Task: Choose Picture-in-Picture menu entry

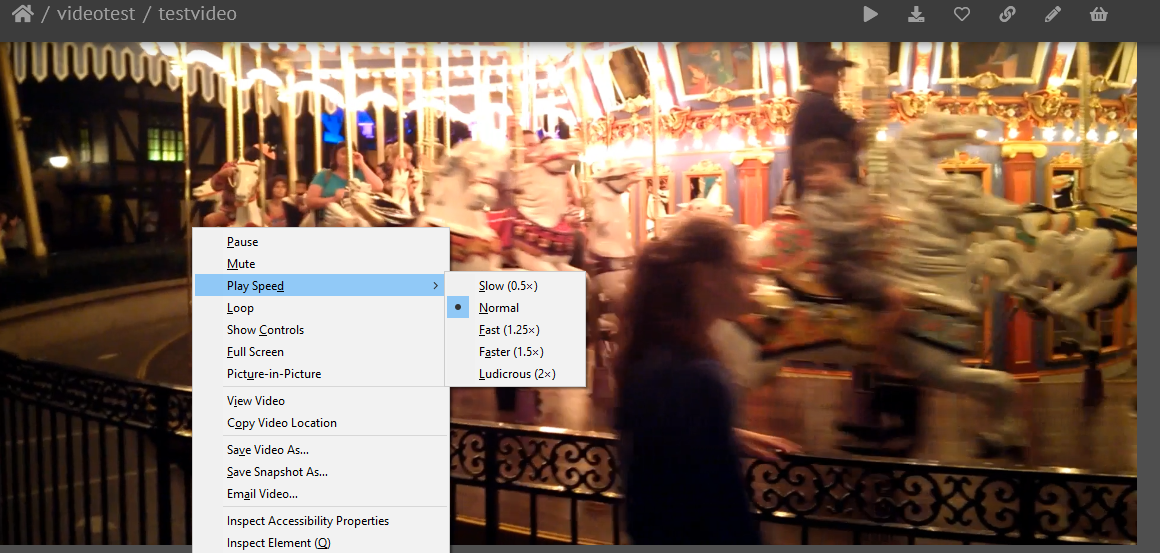Action: coord(320,374)
